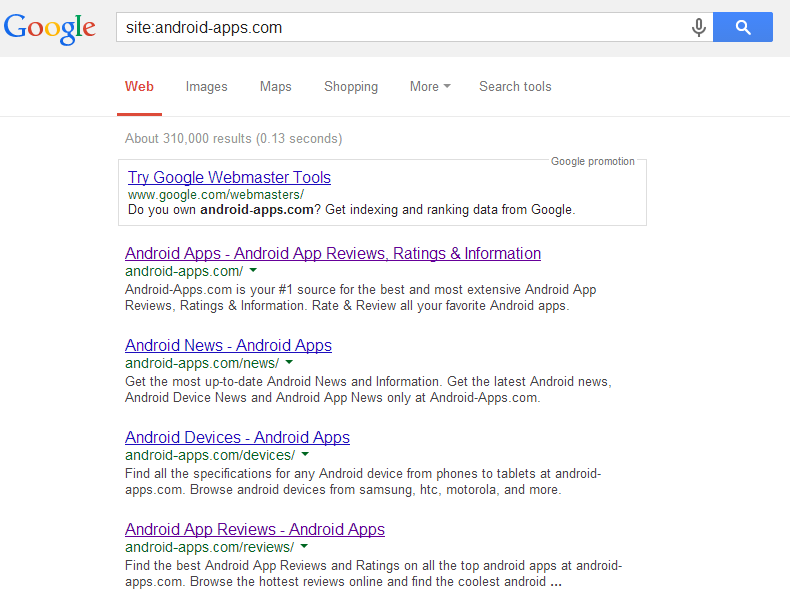Screen dimensions: 790x606
Task: Open Search tools options
Action: (515, 87)
